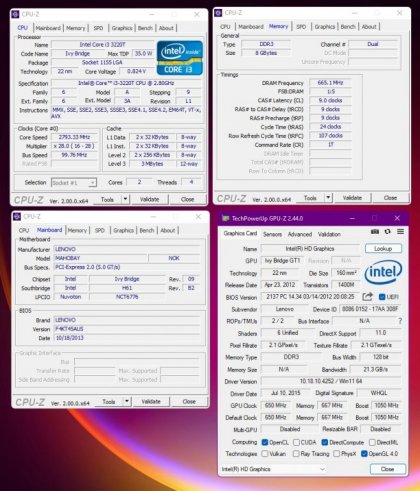Open Graphics tab in Mainboard window
Viewport: 420px width, 491px height.
(x=123, y=230)
